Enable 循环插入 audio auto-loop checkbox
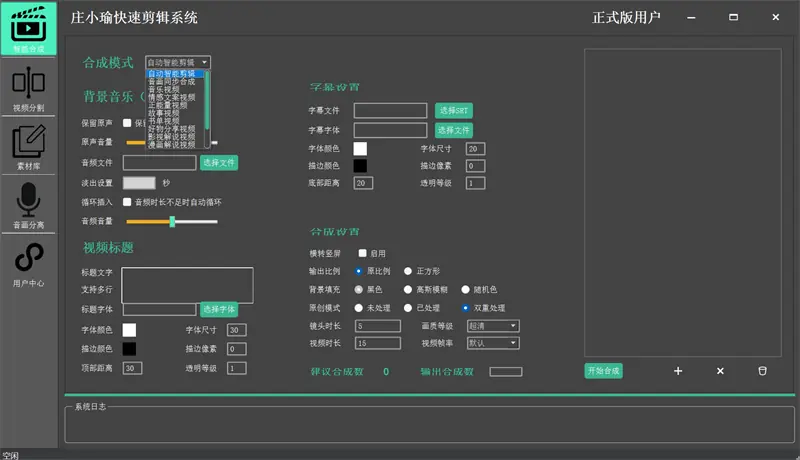Viewport: 800px width, 460px height. [127, 202]
